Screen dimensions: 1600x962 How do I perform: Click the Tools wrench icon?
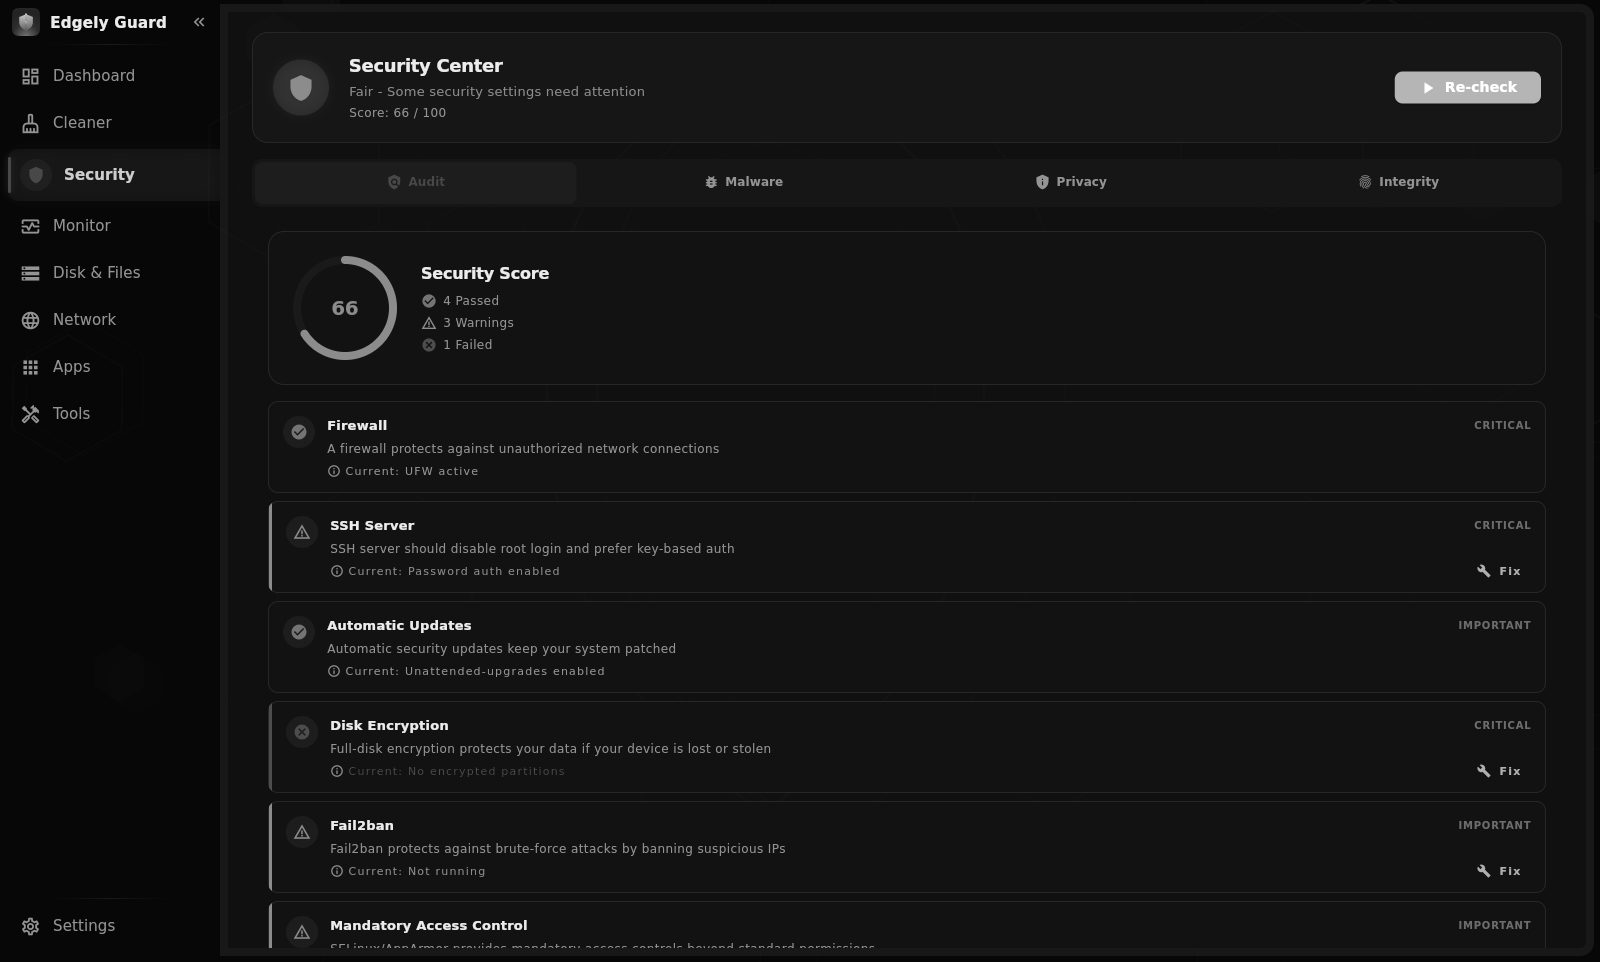31,414
